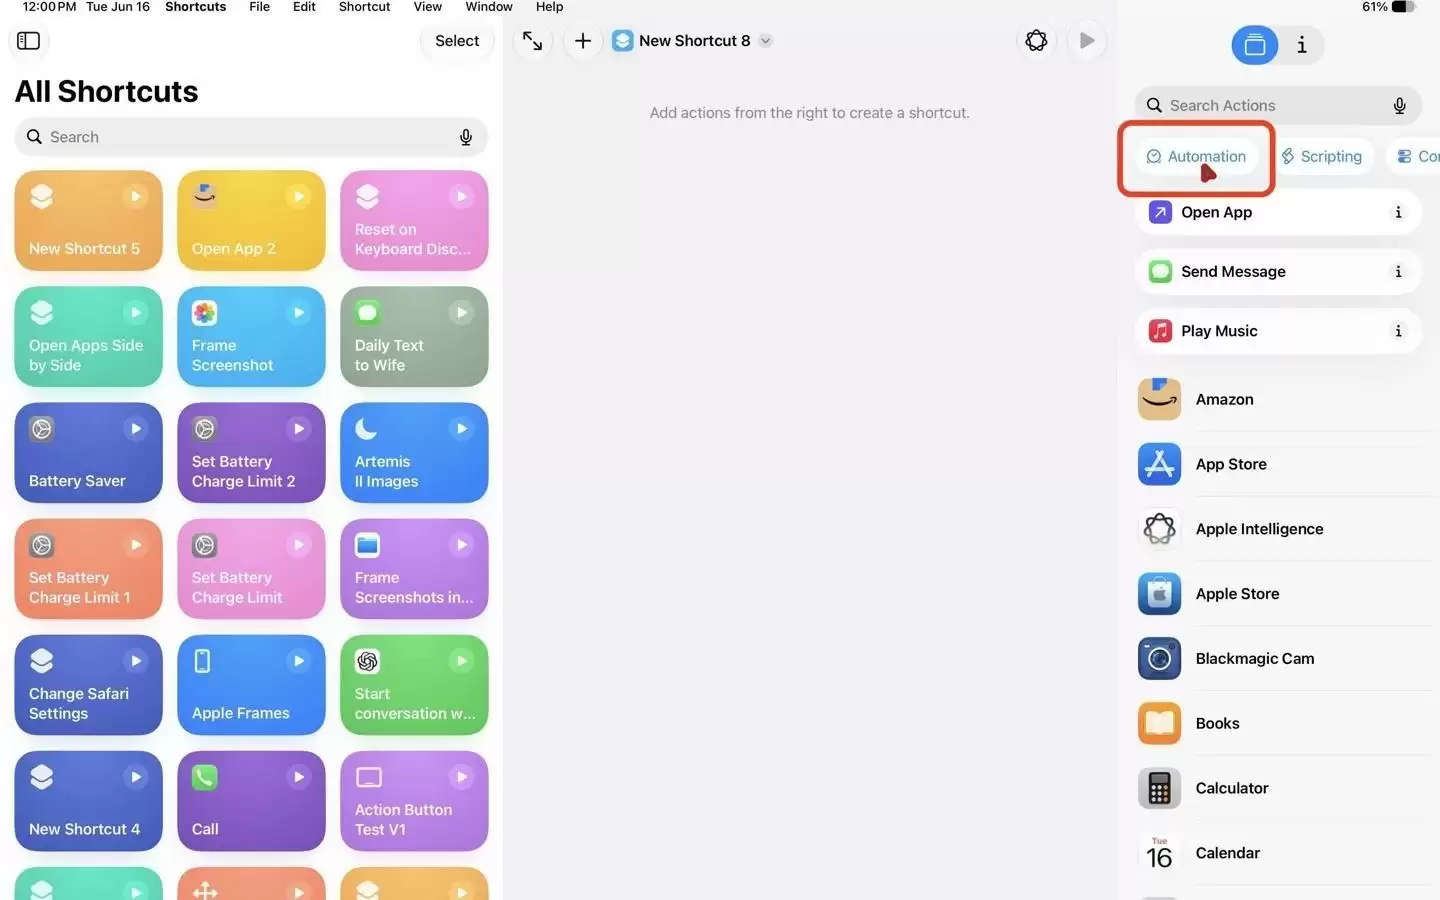Open the Reset on Keyboard Disc... shortcut tile
1440x900 pixels.
pos(414,220)
